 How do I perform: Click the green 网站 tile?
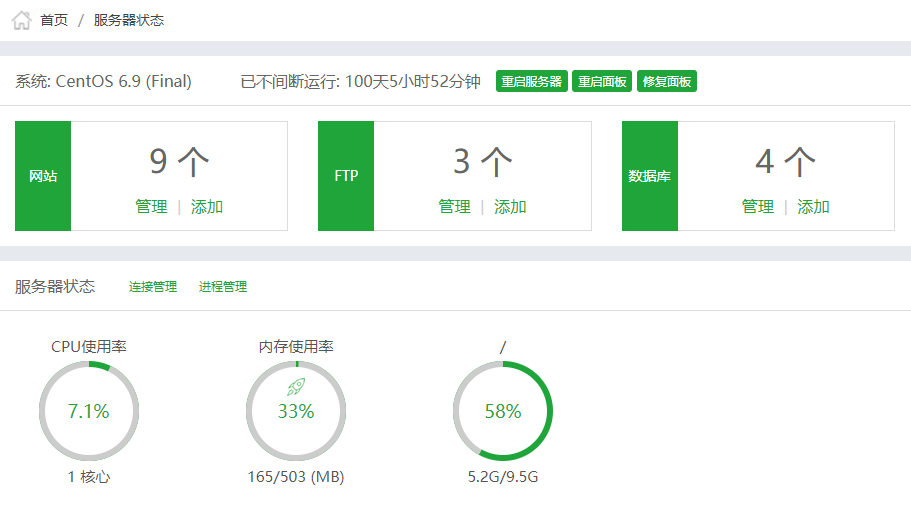[43, 176]
